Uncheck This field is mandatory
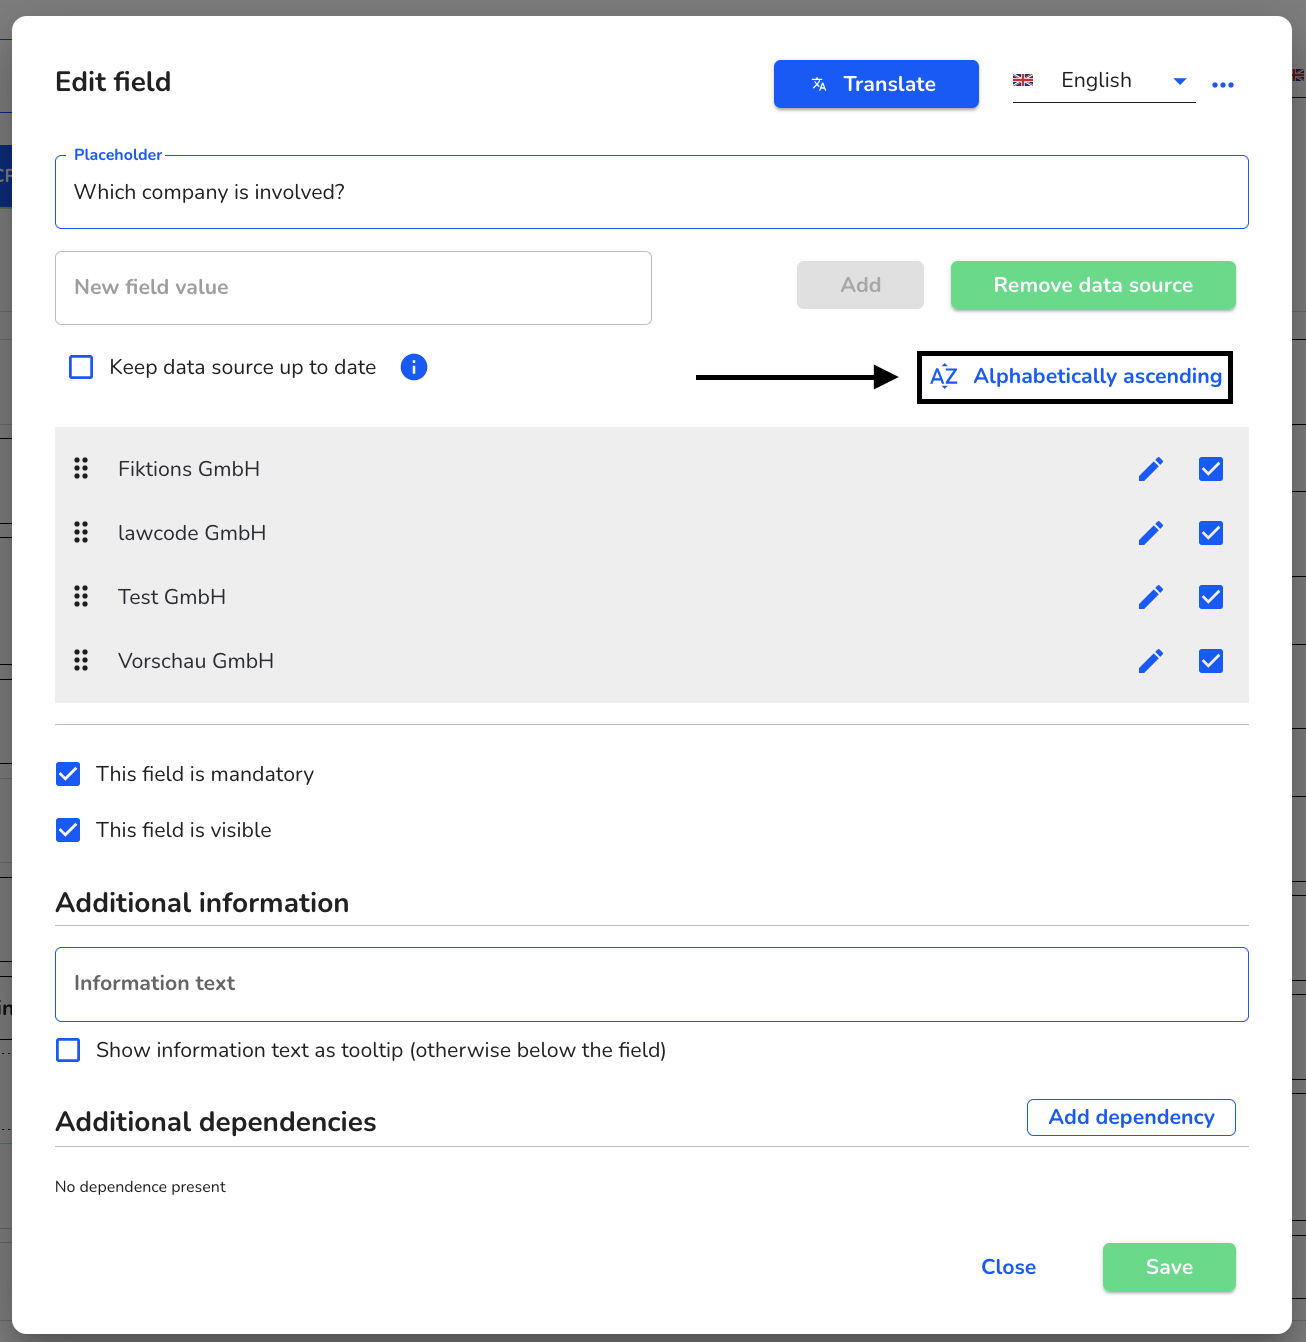 click(68, 774)
